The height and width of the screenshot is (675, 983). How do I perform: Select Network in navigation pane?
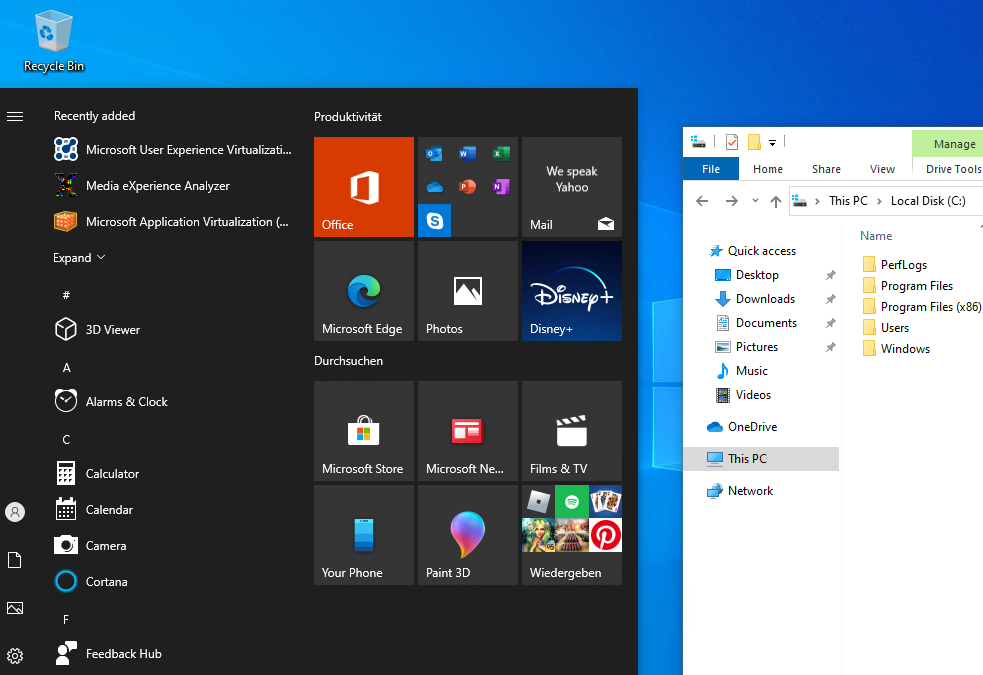750,491
